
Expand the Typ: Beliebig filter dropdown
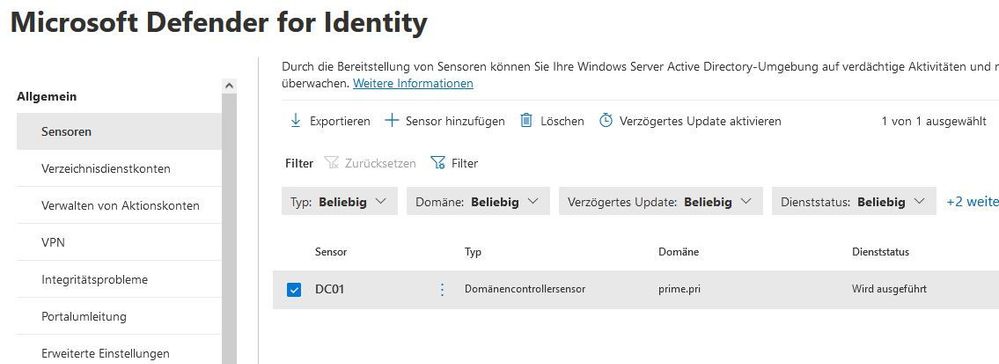340,201
